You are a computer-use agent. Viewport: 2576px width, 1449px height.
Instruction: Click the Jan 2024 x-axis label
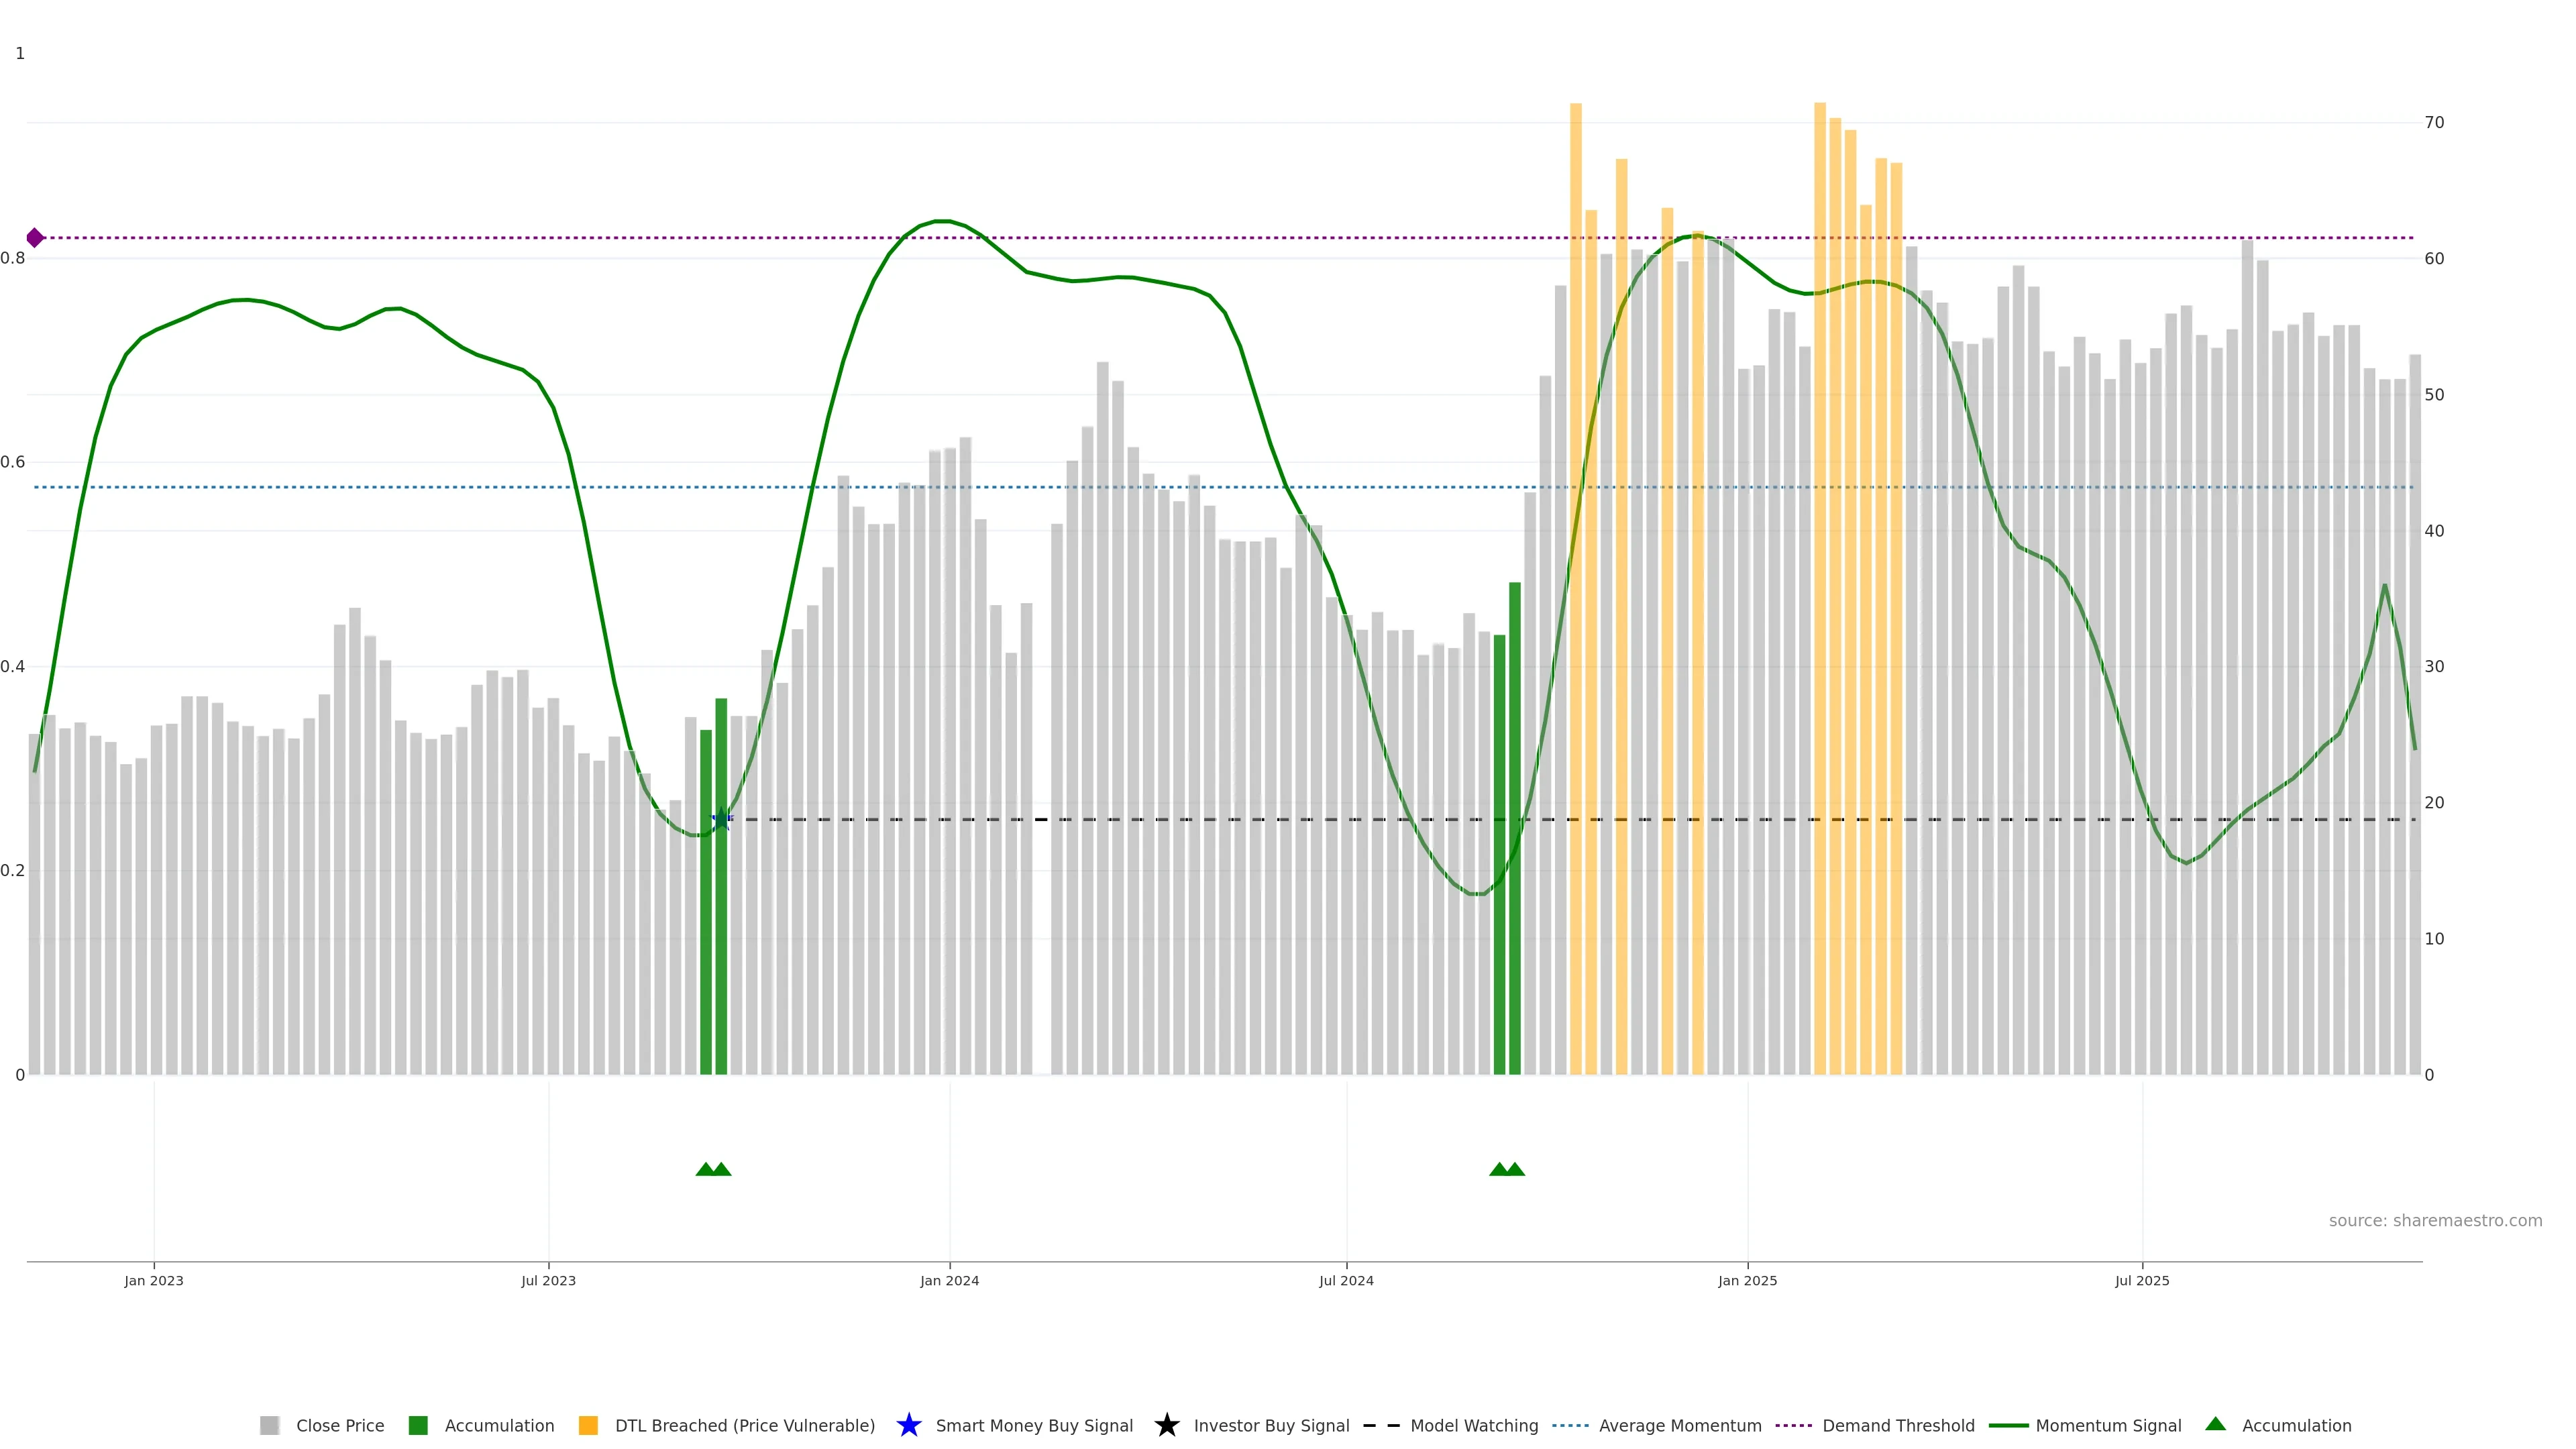pyautogui.click(x=949, y=1281)
